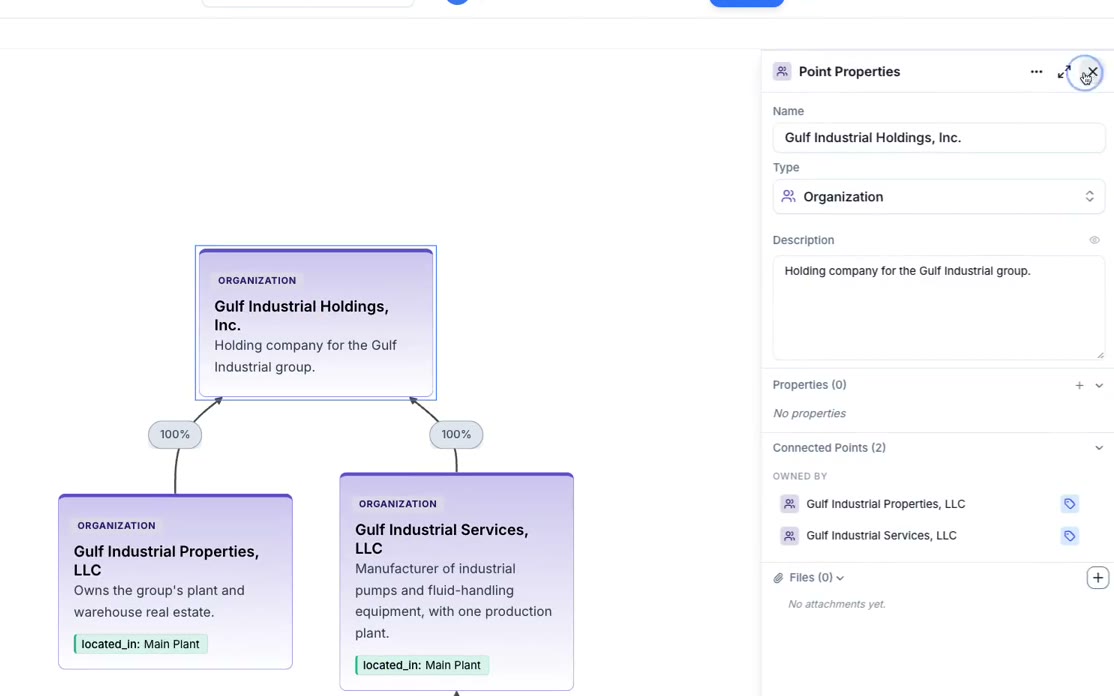Click the 100% edge label above Gulf Industrial Properties
1114x696 pixels.
[x=175, y=435]
